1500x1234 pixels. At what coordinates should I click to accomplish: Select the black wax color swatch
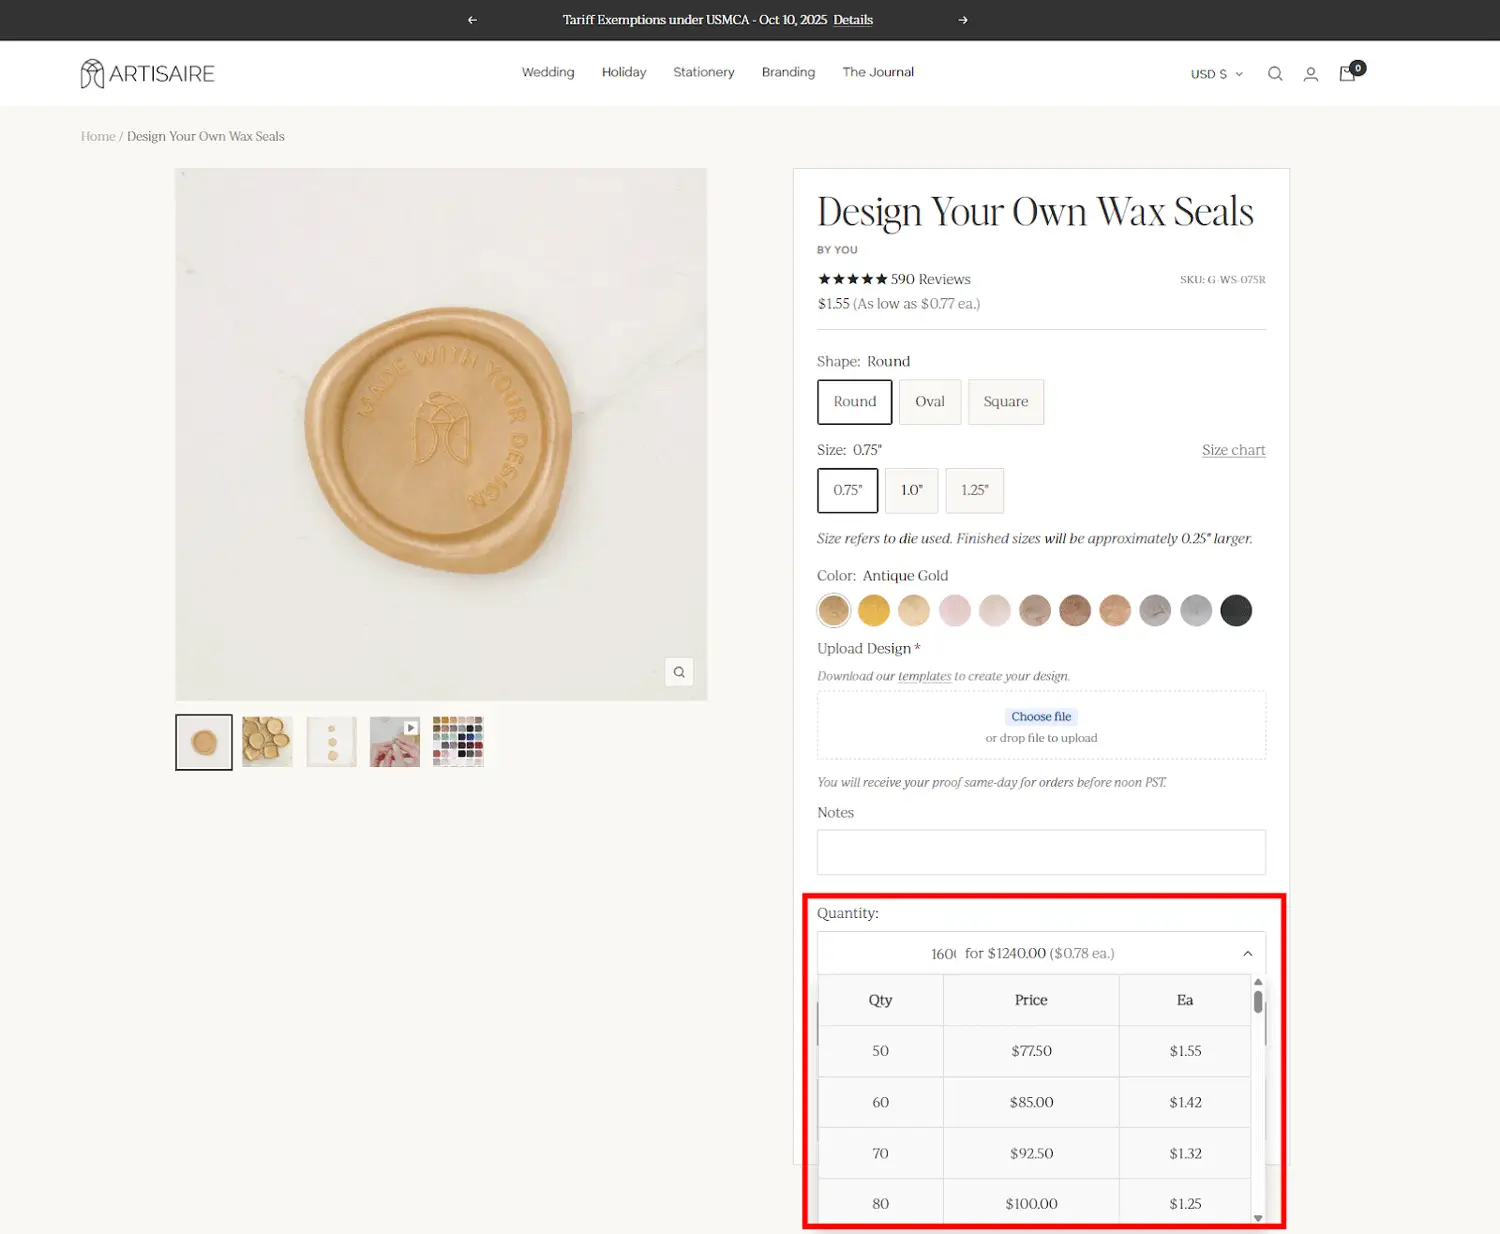(1236, 610)
